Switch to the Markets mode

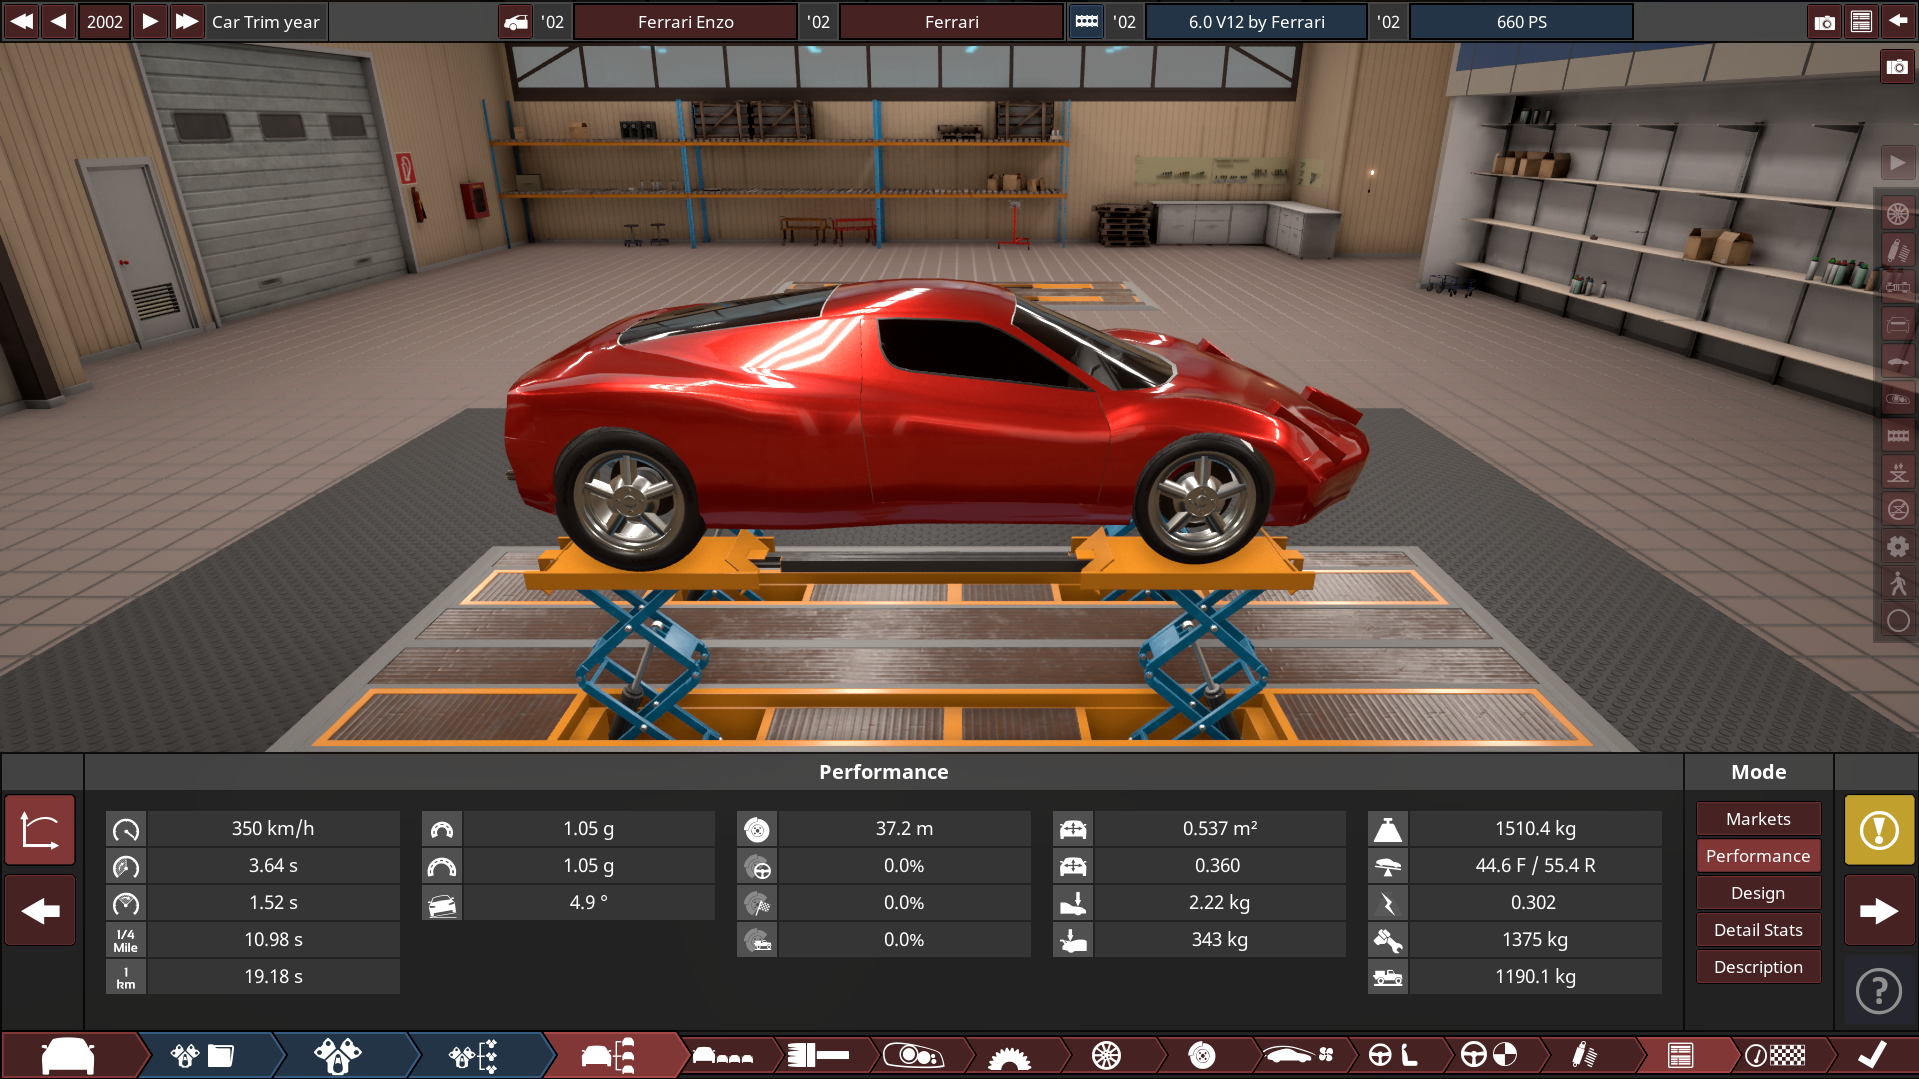(x=1758, y=819)
